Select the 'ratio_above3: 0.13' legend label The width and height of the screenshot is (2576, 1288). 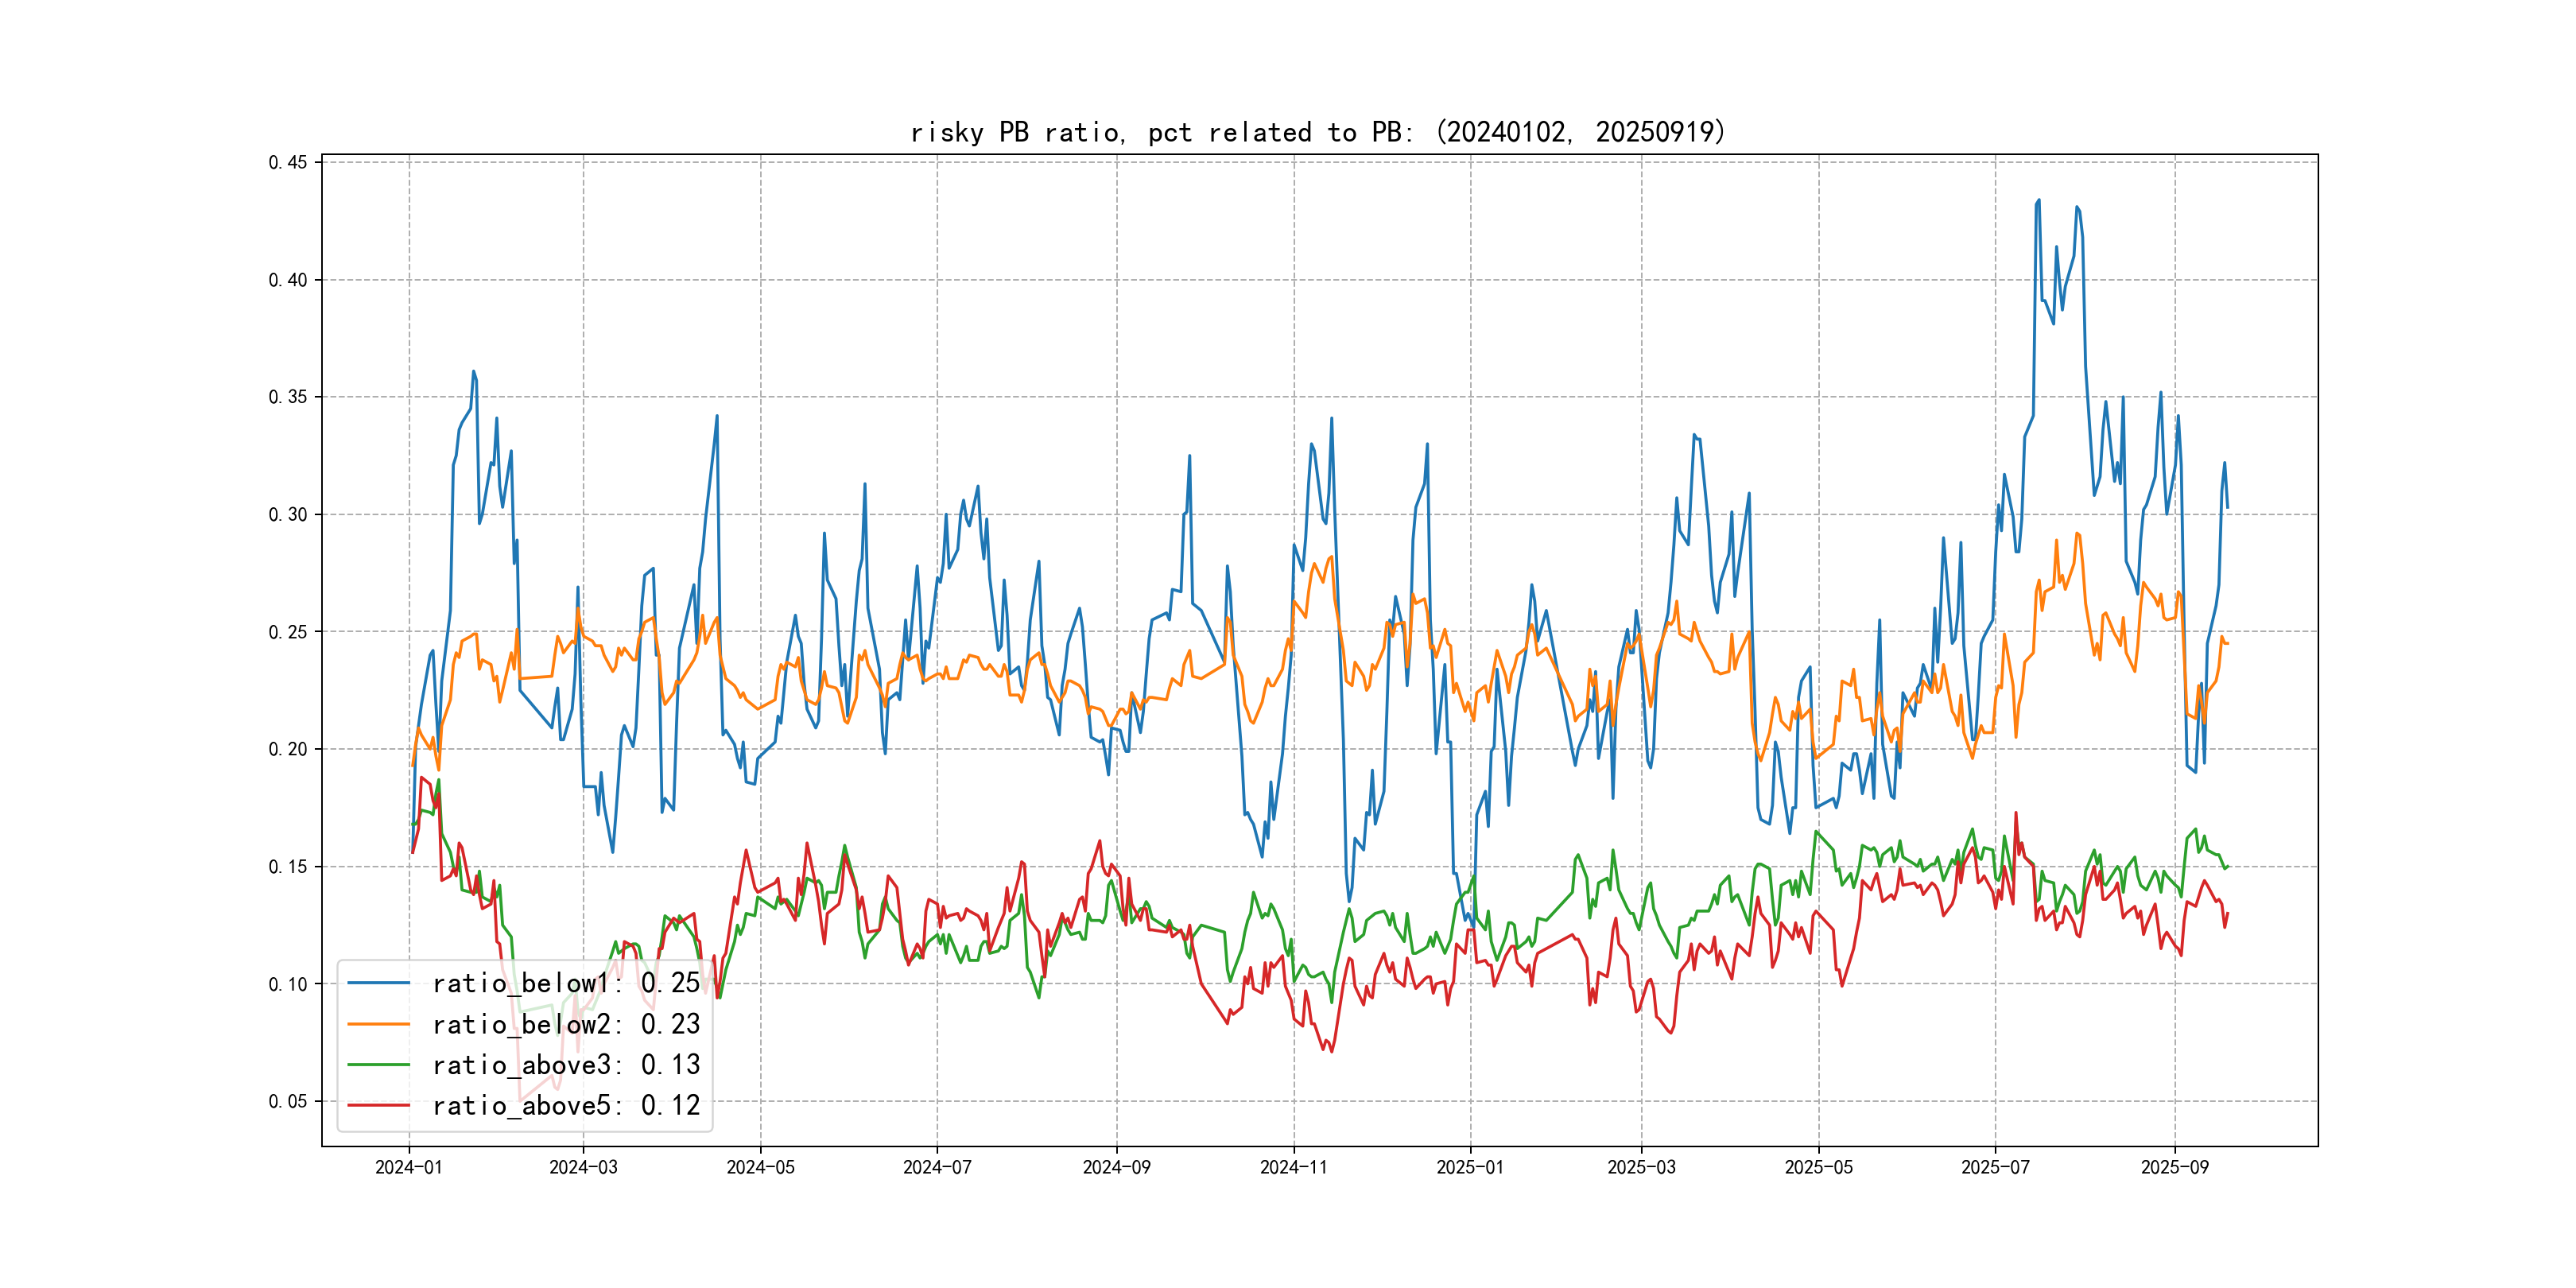click(566, 1065)
